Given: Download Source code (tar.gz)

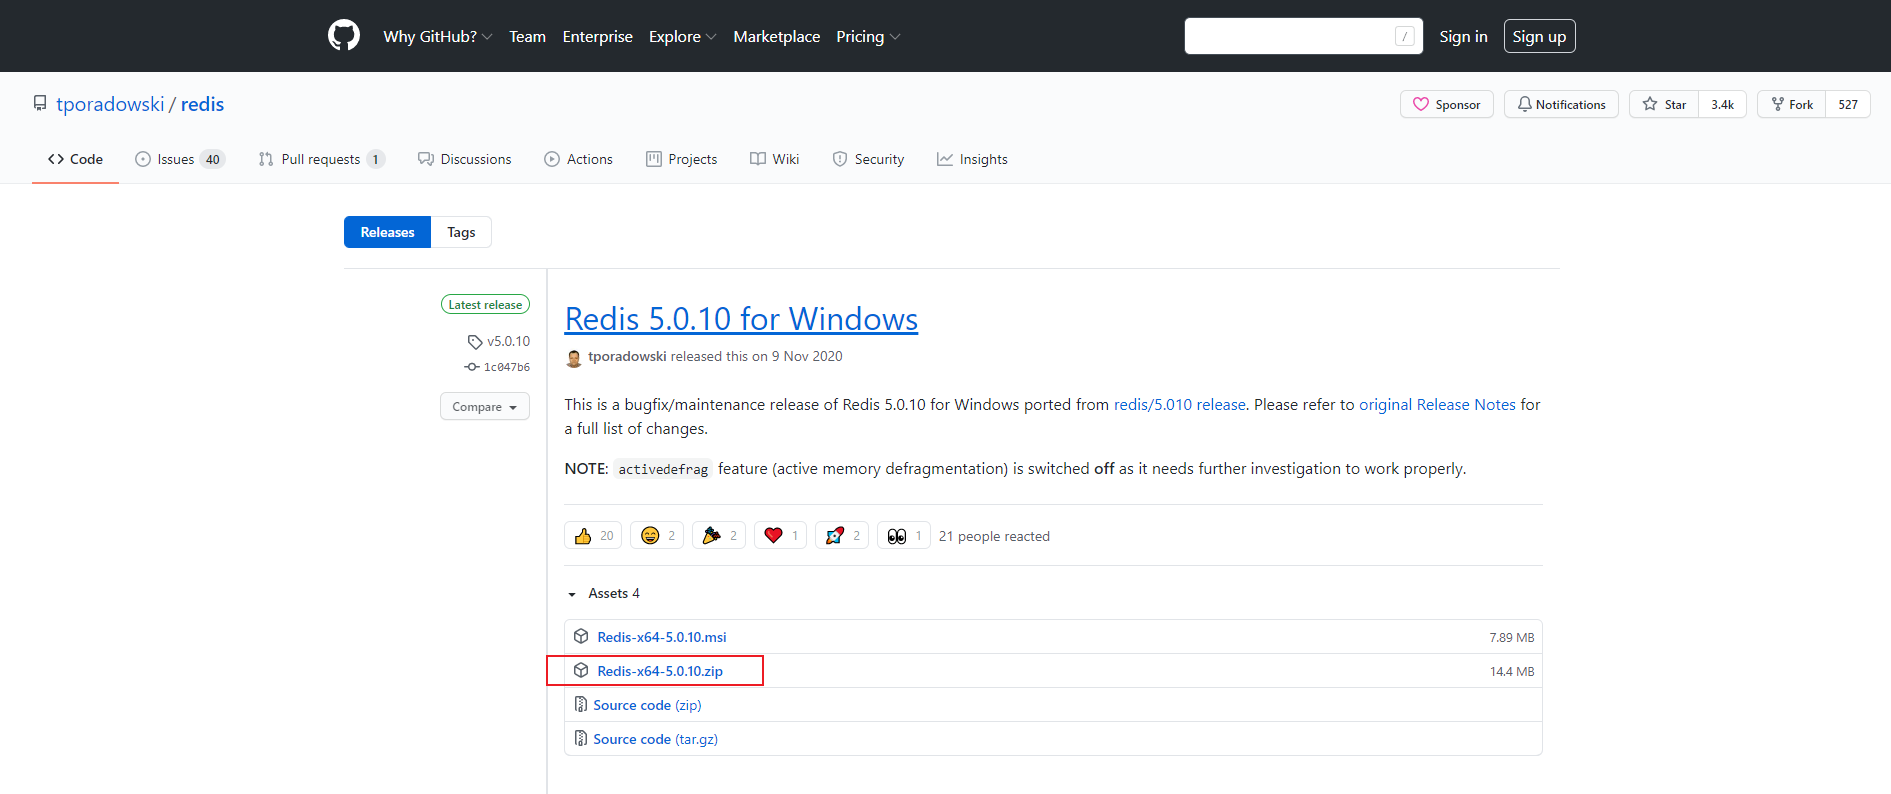Looking at the screenshot, I should [x=655, y=739].
